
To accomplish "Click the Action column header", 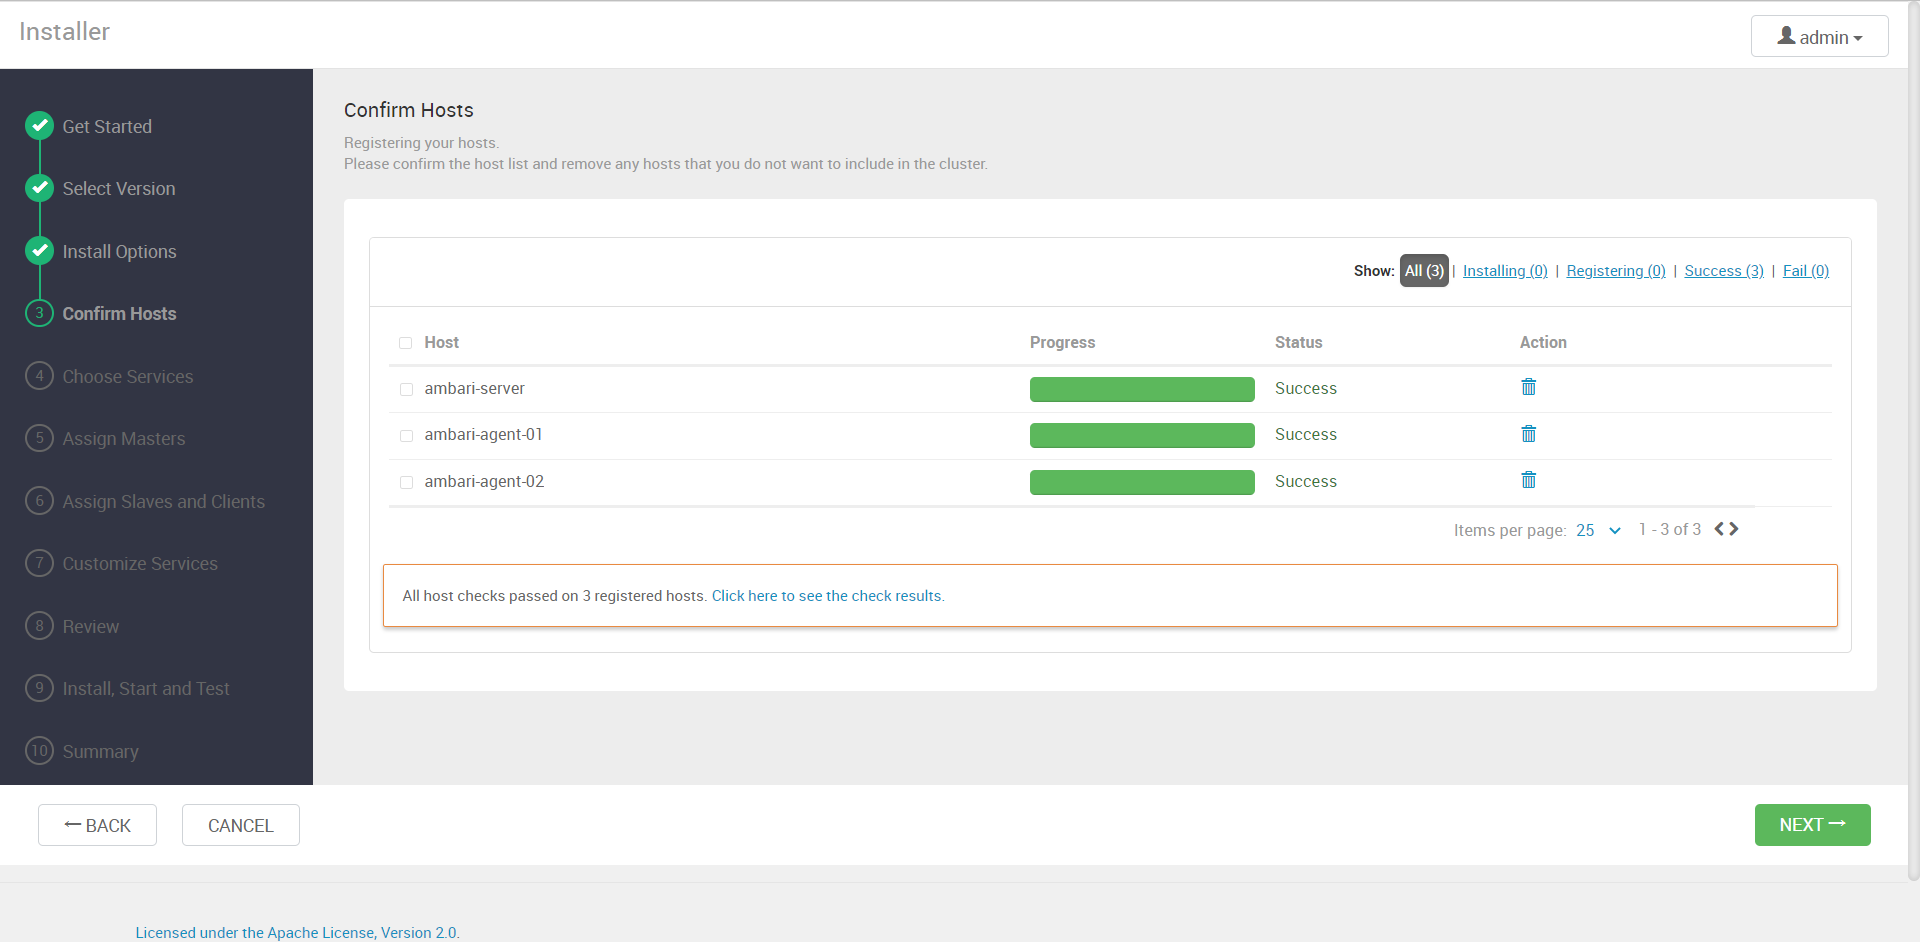I will pos(1543,342).
